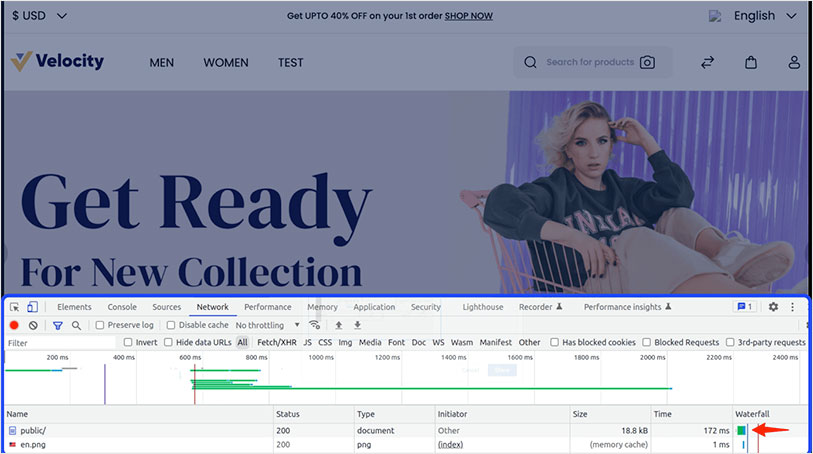Enable the Preserve log checkbox
813x454 pixels.
coord(100,325)
